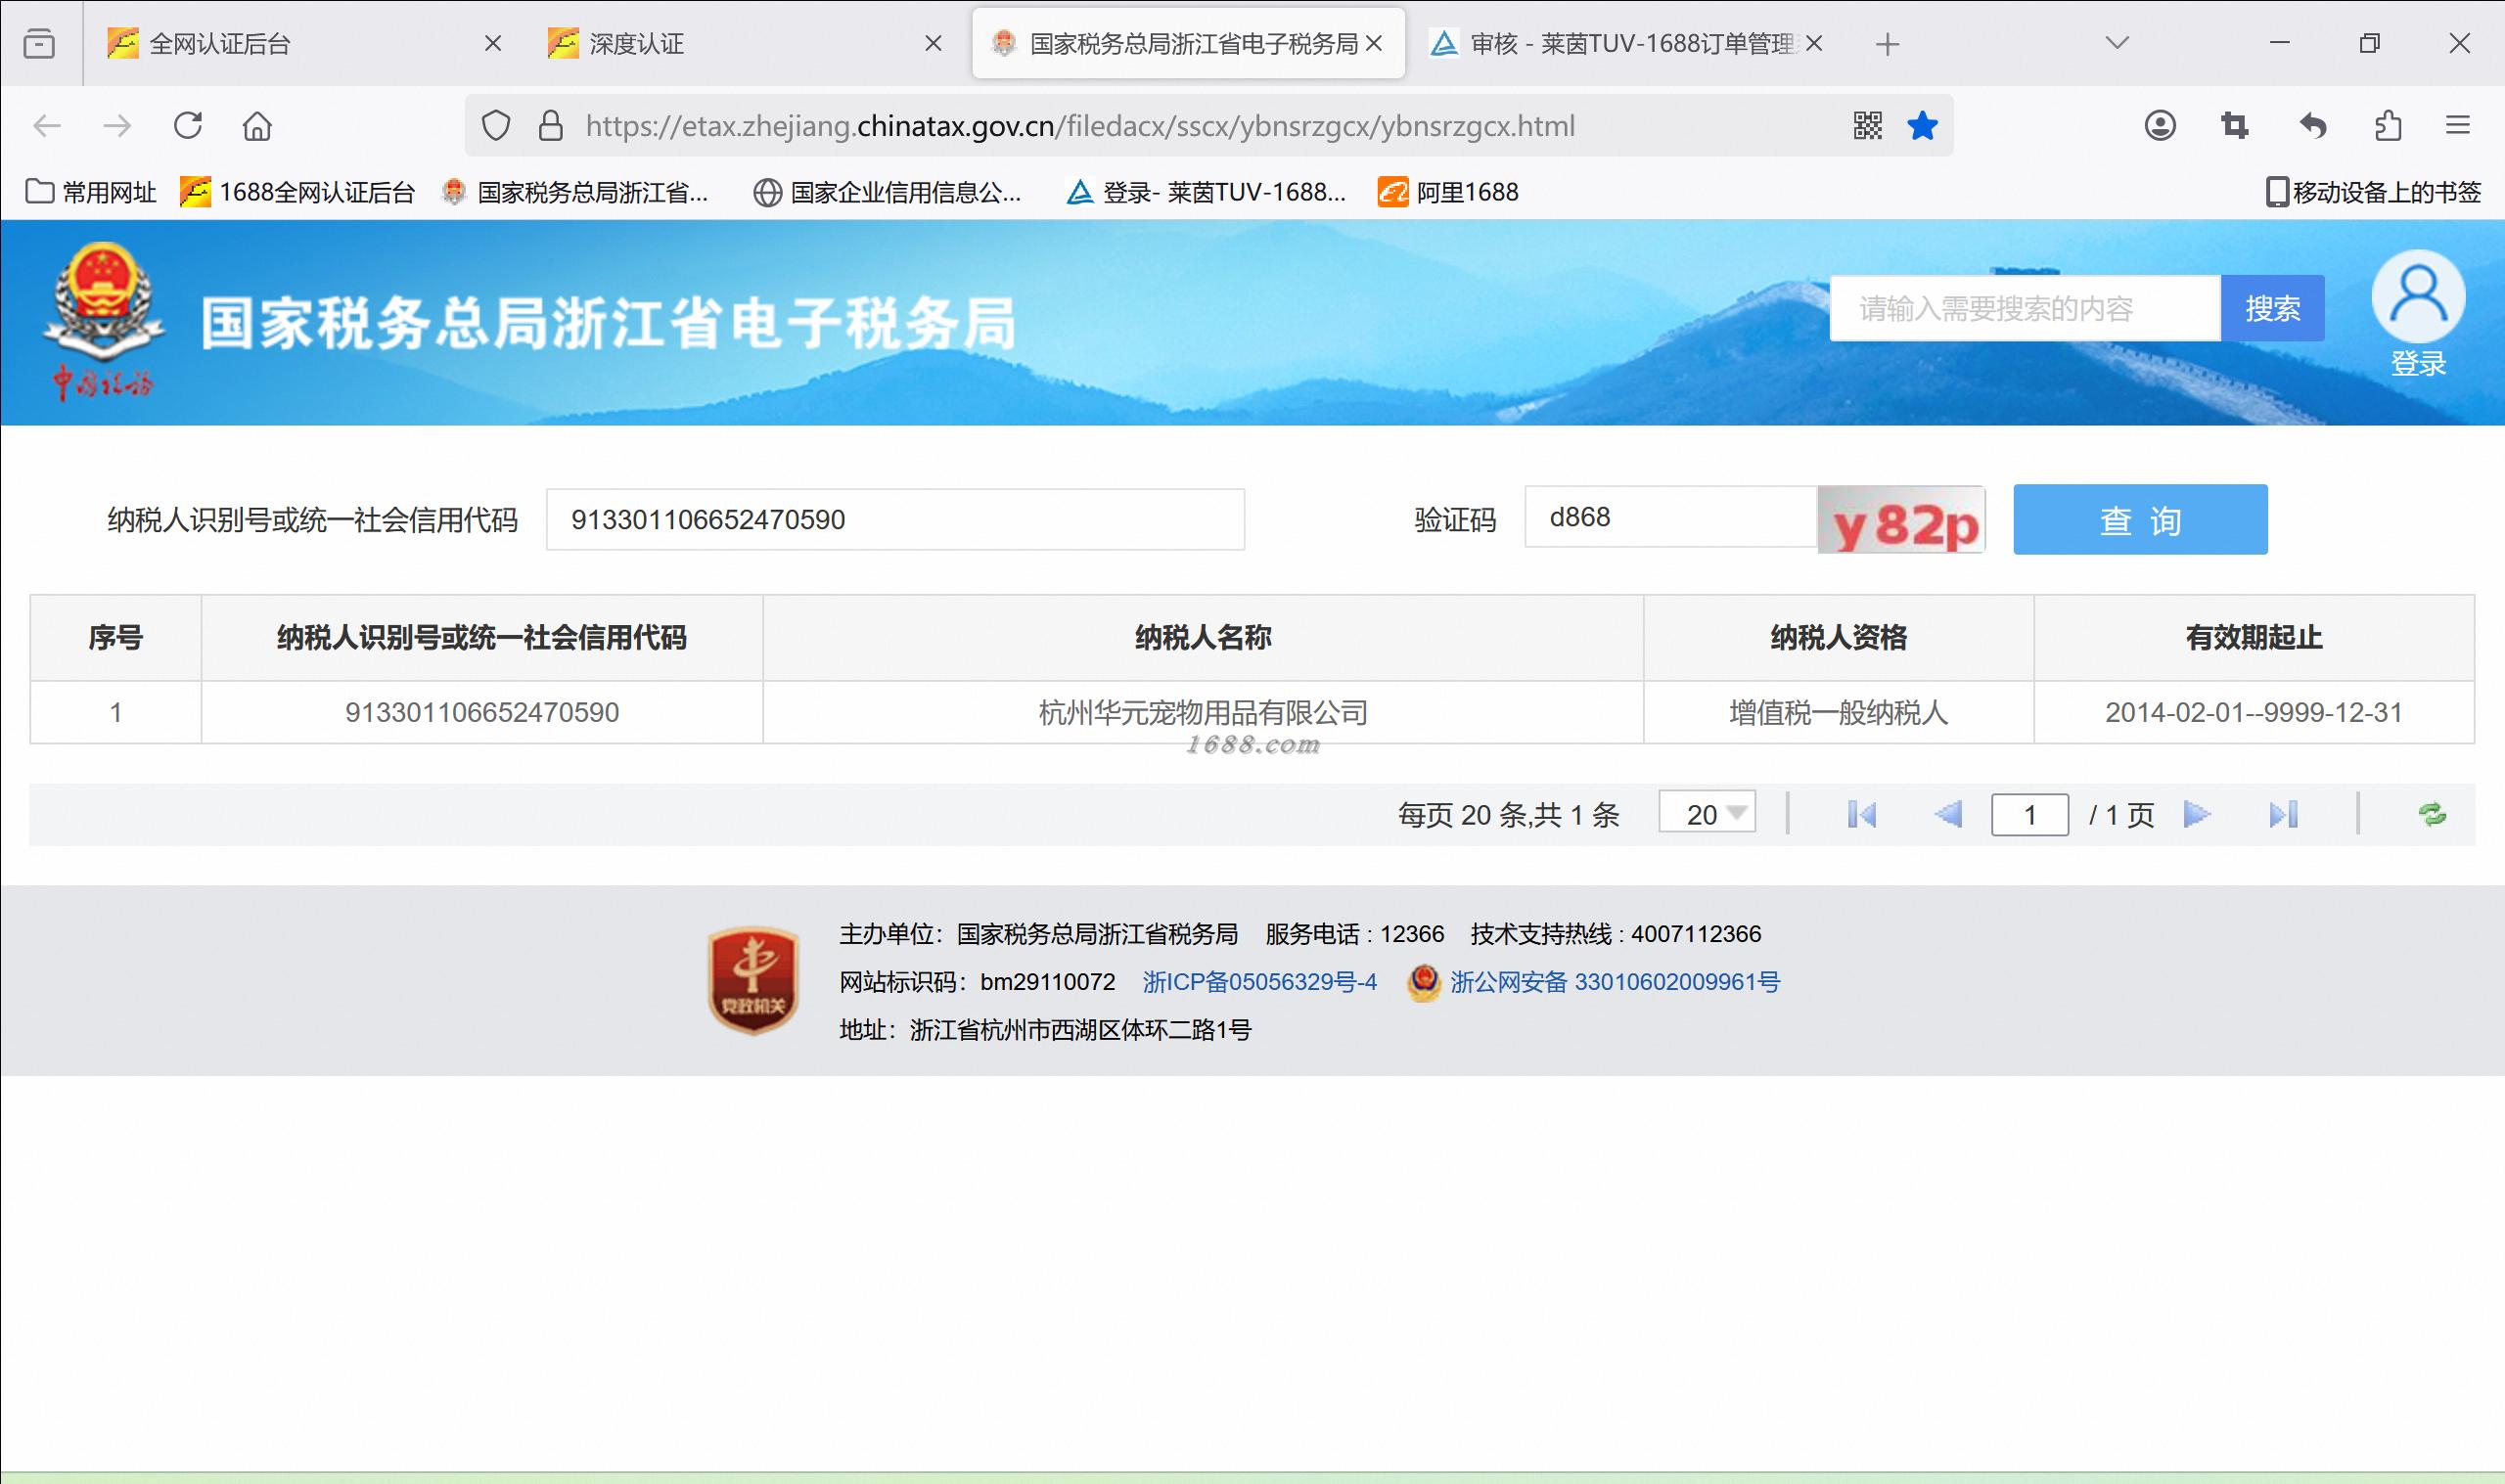Click the blue bookmark star icon
The width and height of the screenshot is (2505, 1484).
pos(1922,126)
